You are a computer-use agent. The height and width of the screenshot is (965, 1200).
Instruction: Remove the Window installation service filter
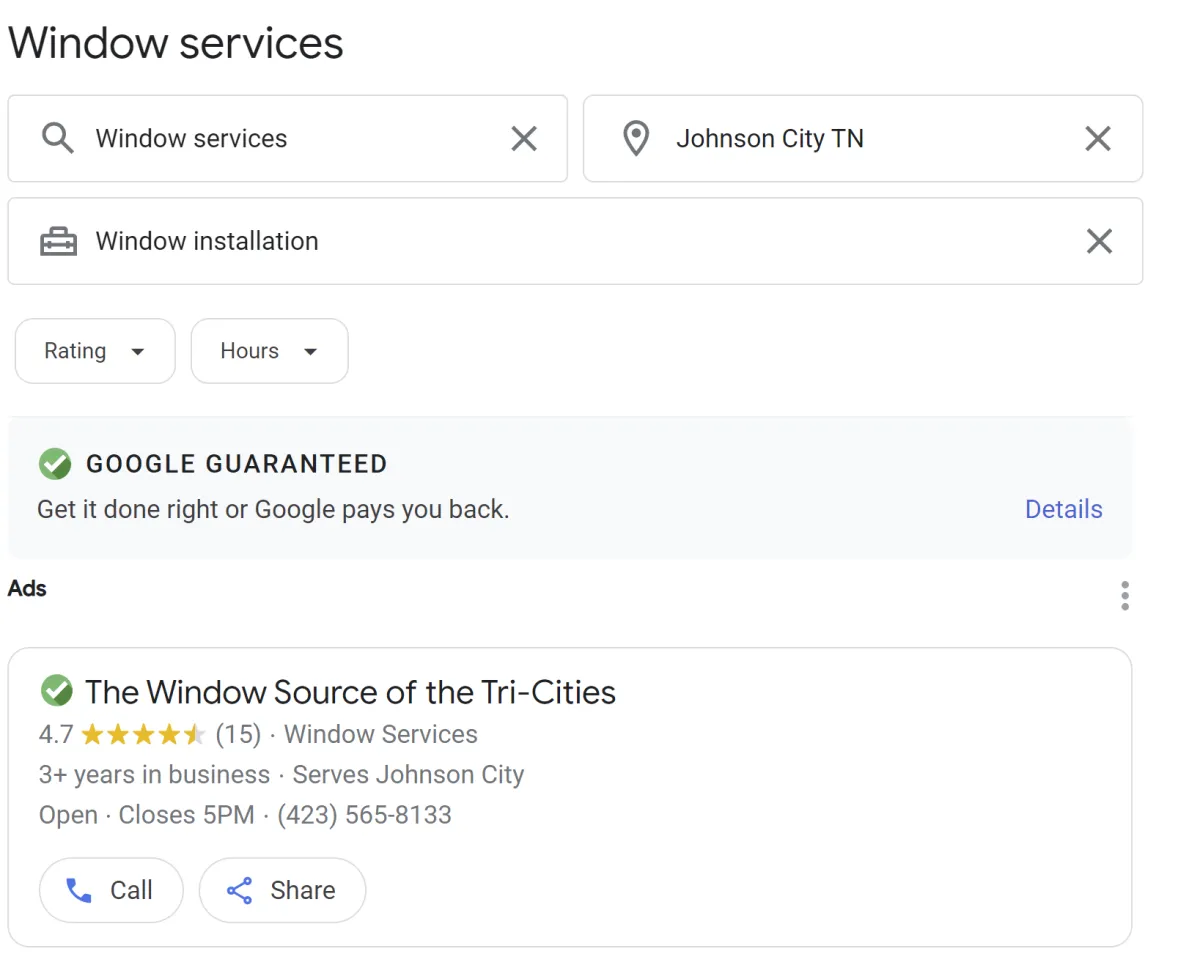point(1099,241)
